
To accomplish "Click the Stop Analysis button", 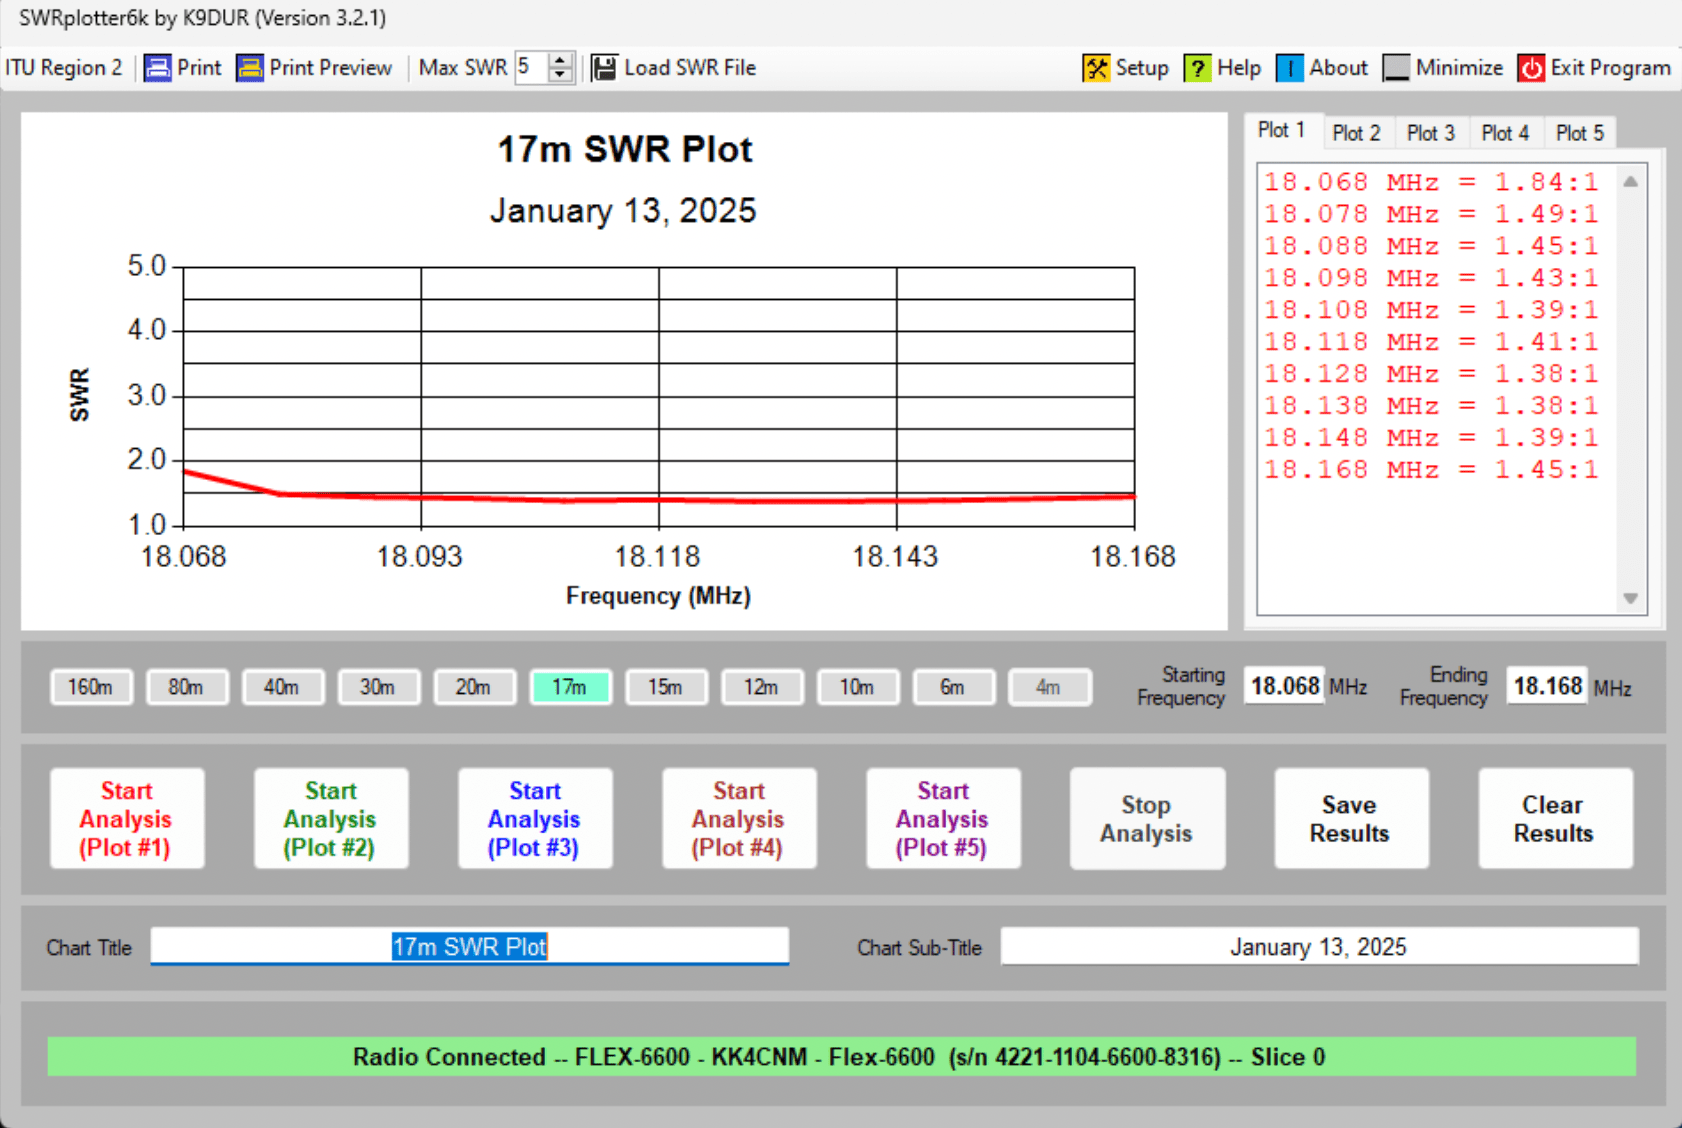I will [x=1147, y=818].
